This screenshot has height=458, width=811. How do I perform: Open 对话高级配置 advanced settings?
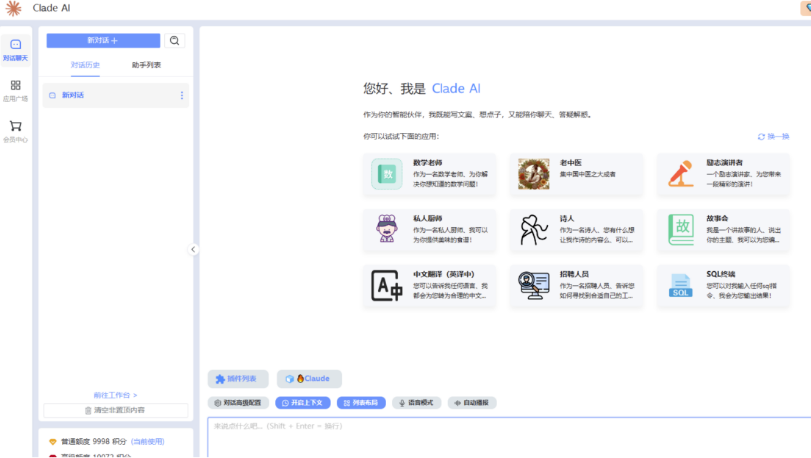click(x=238, y=403)
